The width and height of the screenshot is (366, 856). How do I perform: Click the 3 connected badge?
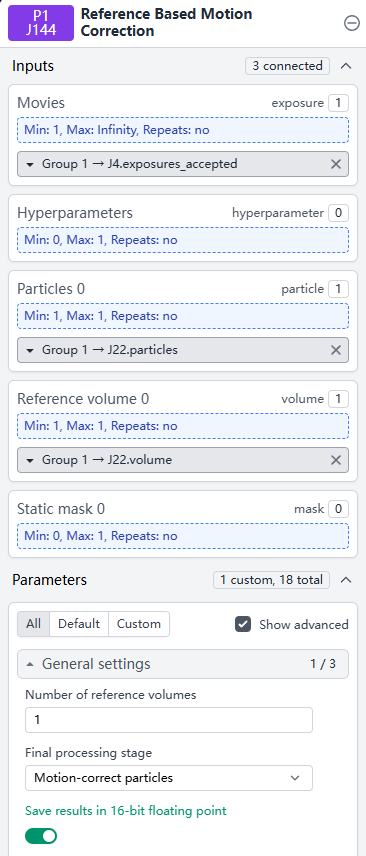pyautogui.click(x=287, y=66)
